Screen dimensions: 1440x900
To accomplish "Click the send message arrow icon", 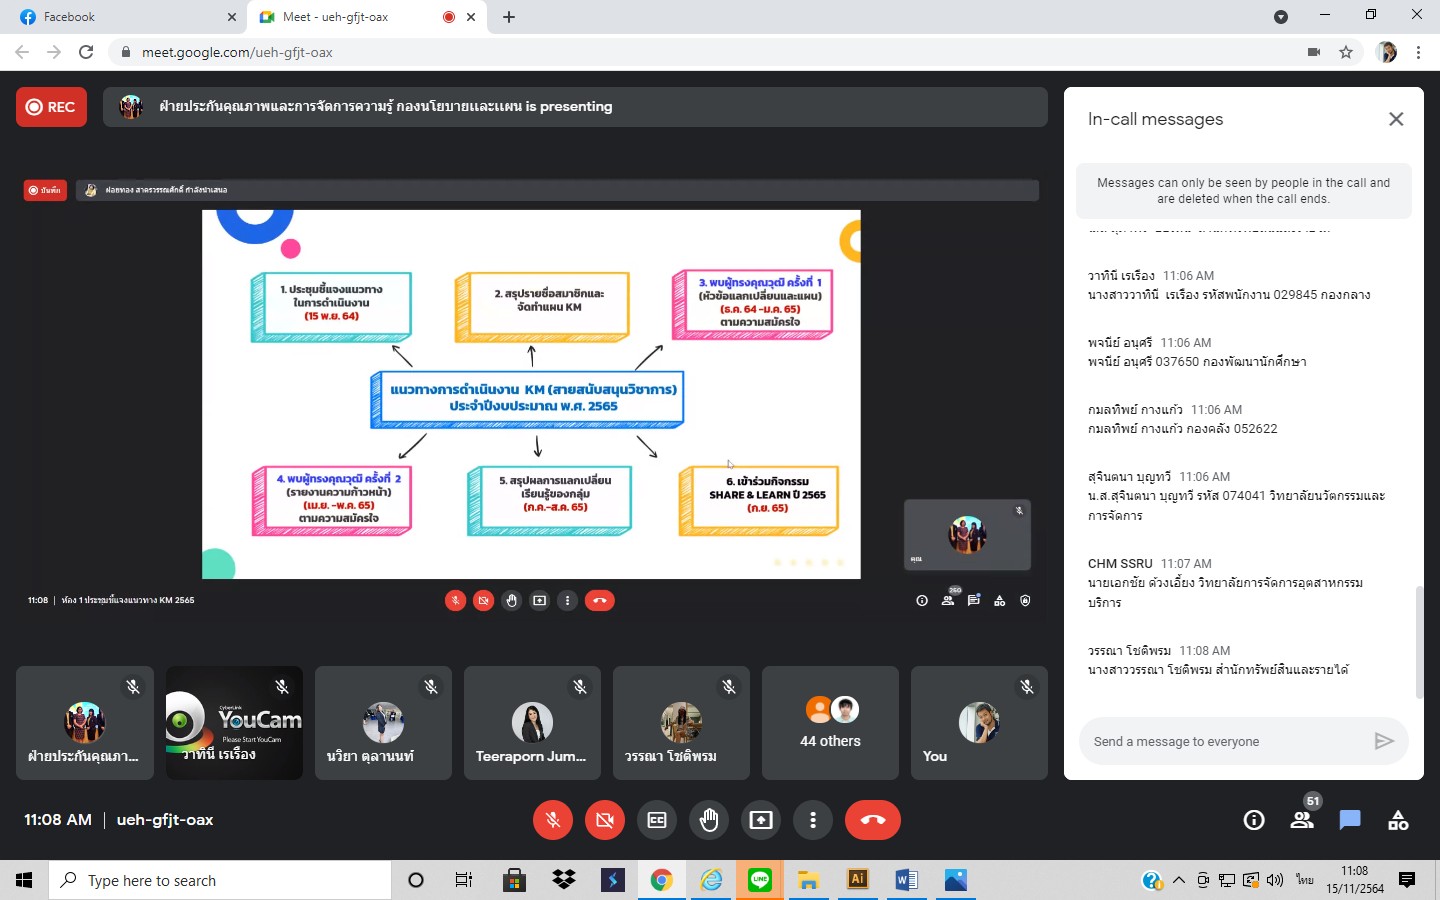I will (x=1384, y=741).
